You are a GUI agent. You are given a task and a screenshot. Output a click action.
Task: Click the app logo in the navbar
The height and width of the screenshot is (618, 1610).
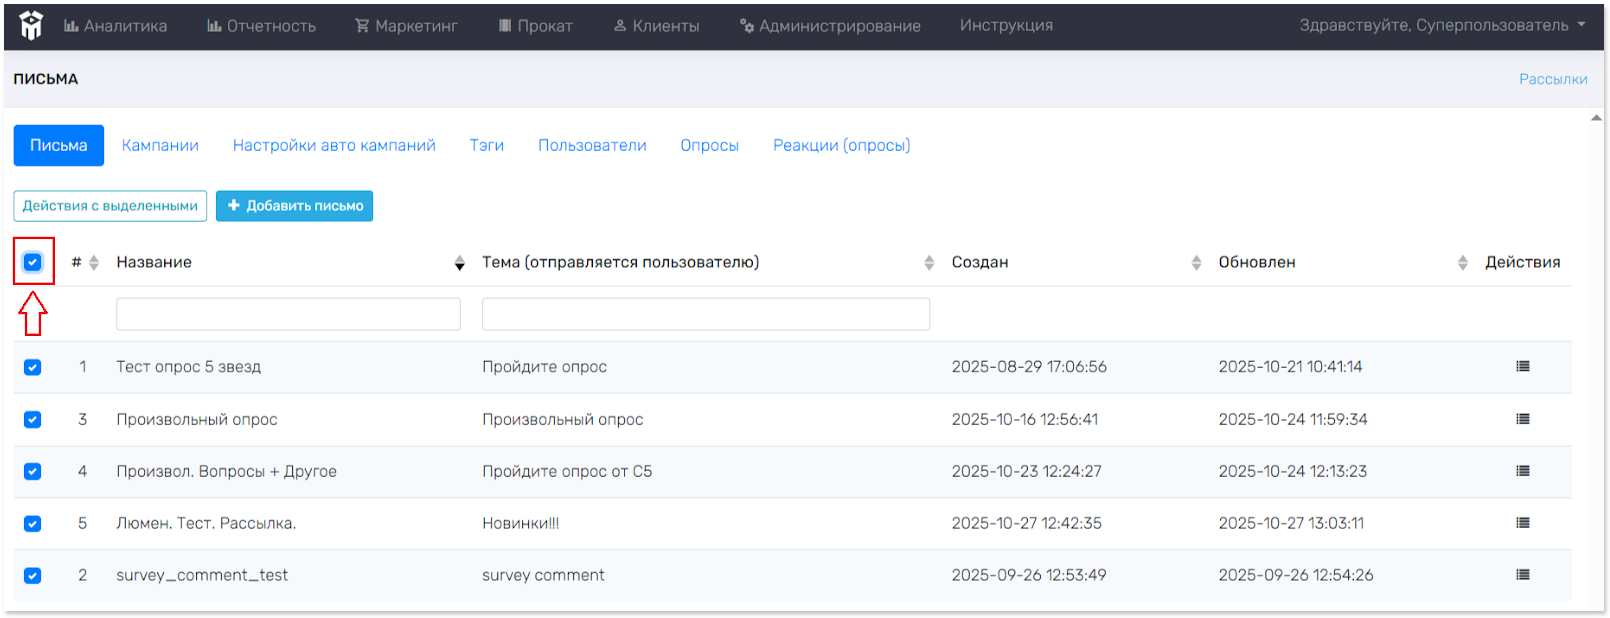[31, 25]
